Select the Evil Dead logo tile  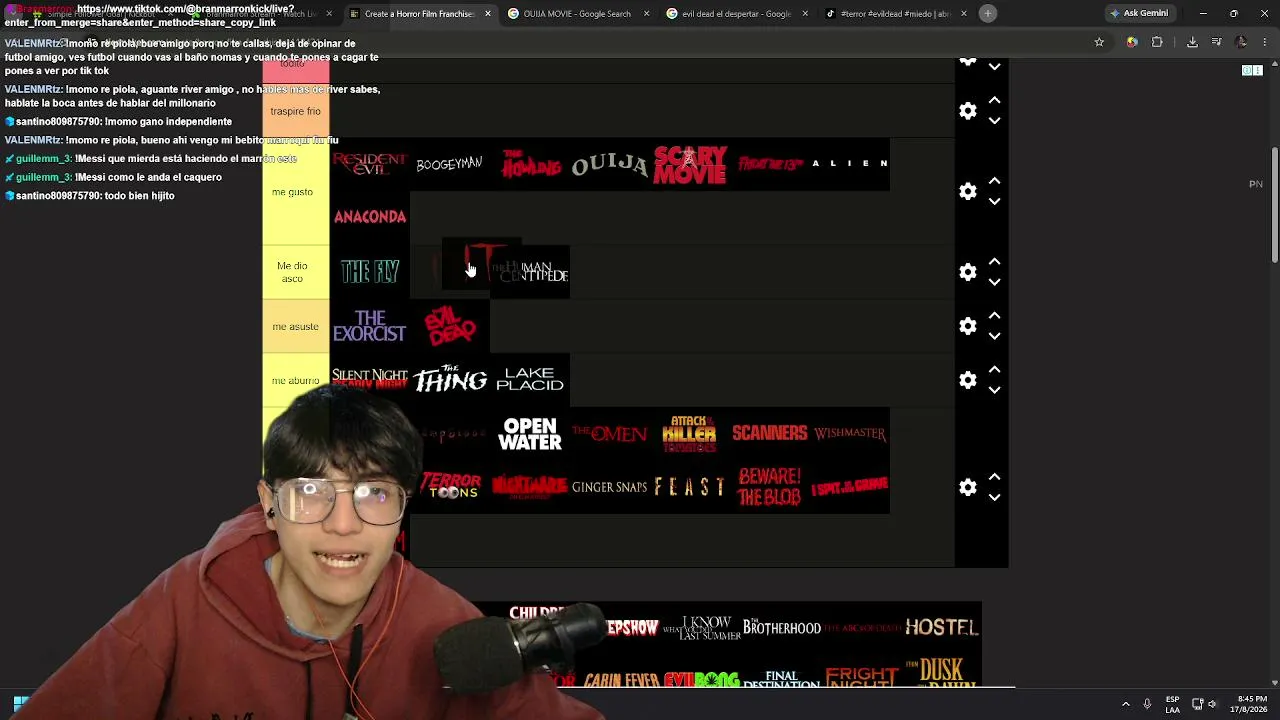(450, 326)
